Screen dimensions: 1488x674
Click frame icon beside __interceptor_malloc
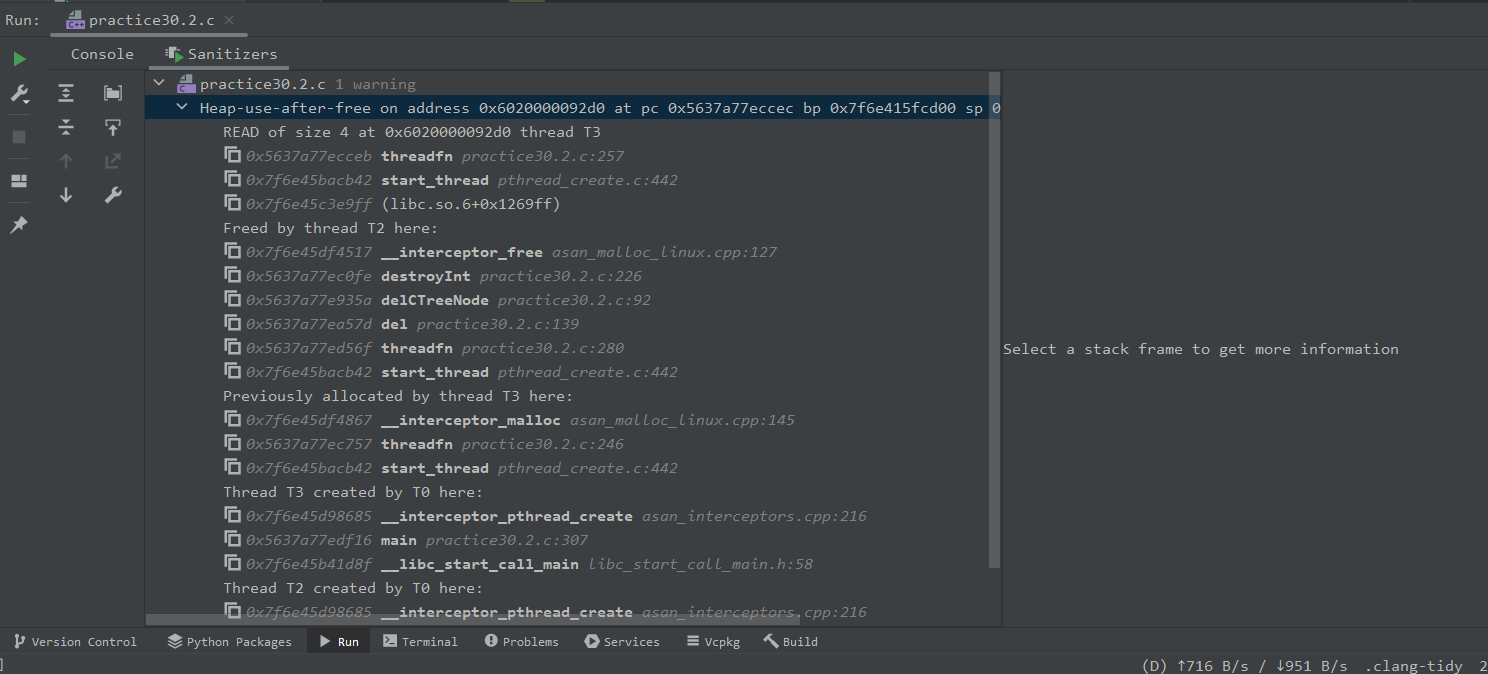[x=233, y=419]
